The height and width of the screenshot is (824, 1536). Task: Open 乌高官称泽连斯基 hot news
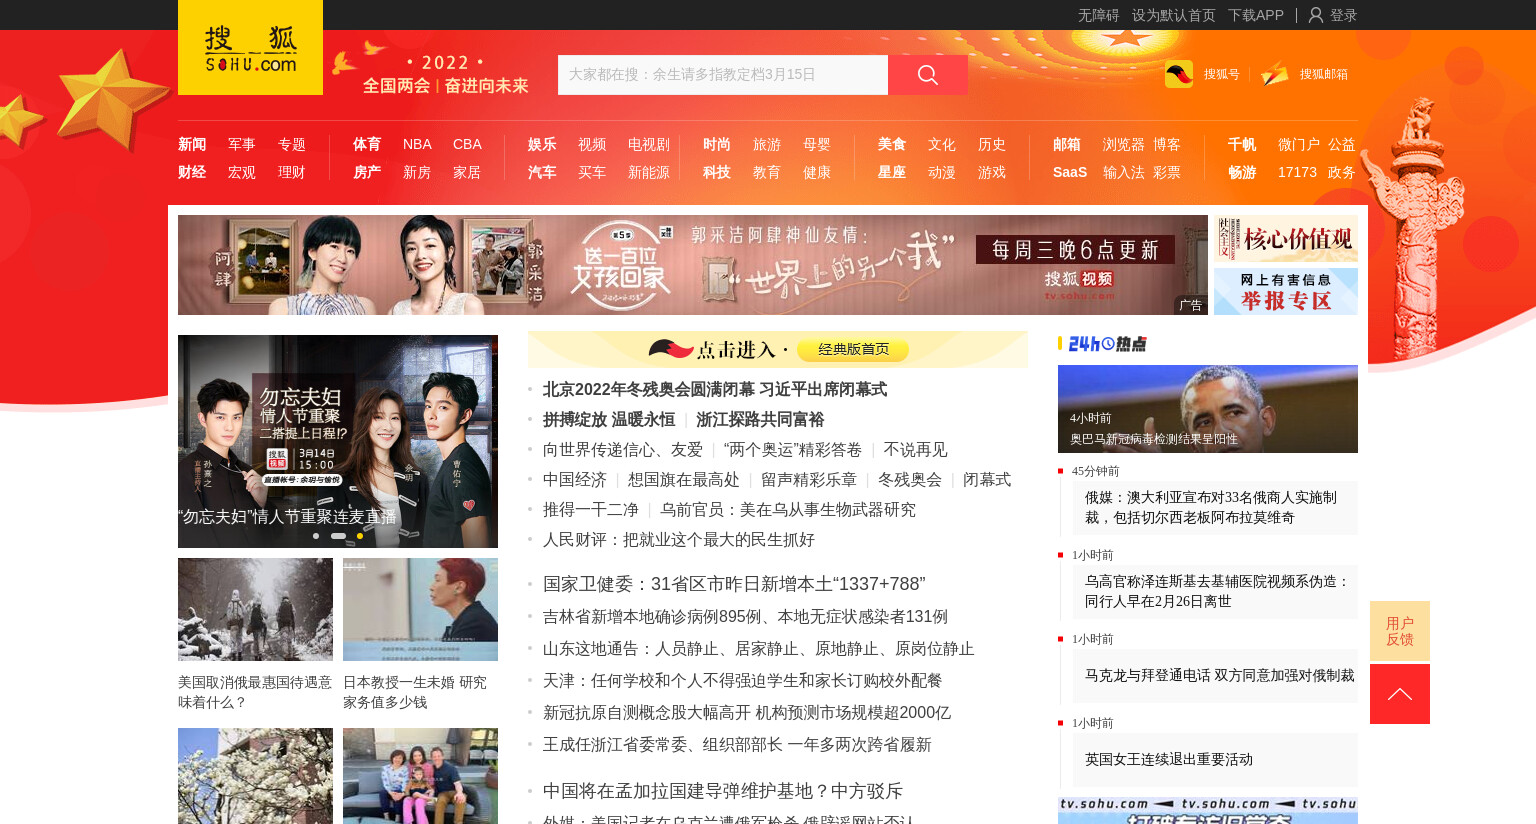[1215, 591]
